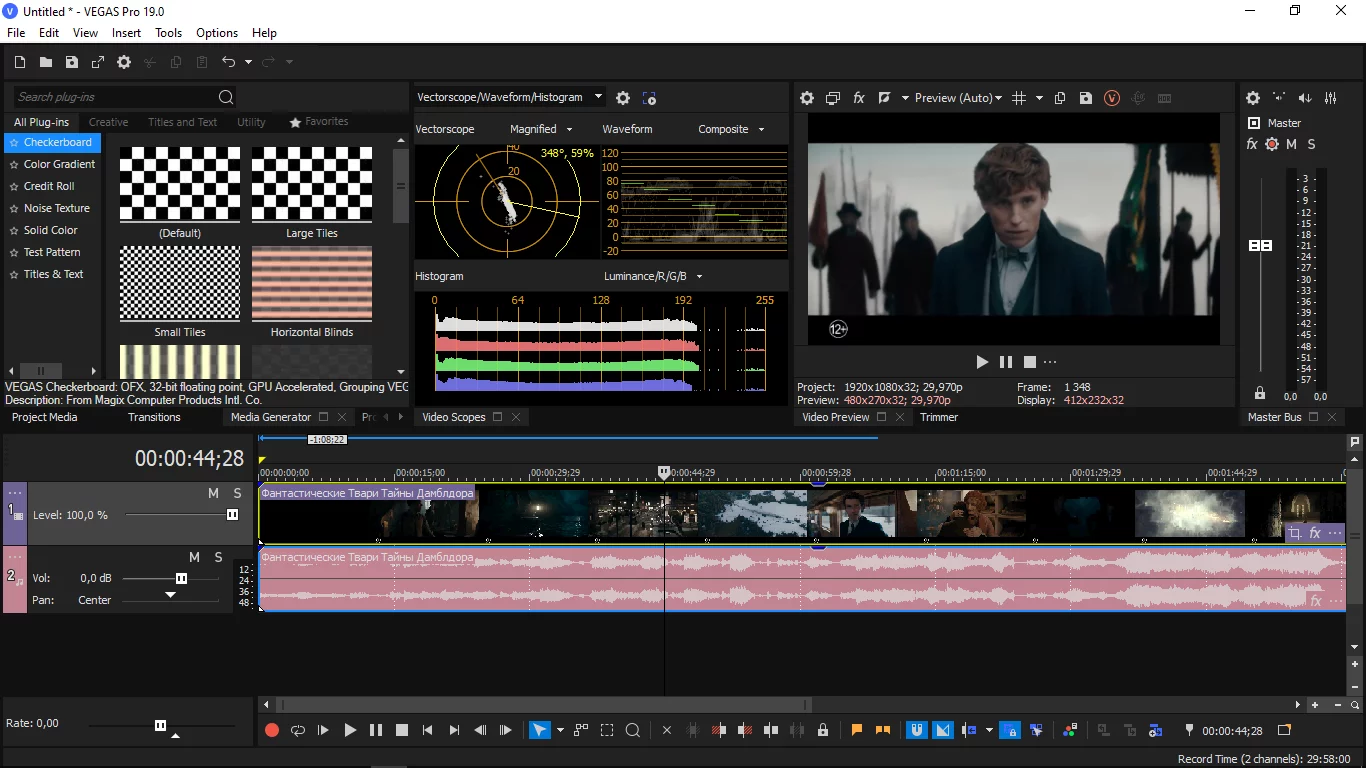Toggle Loop Playback in transport bar

tap(298, 730)
